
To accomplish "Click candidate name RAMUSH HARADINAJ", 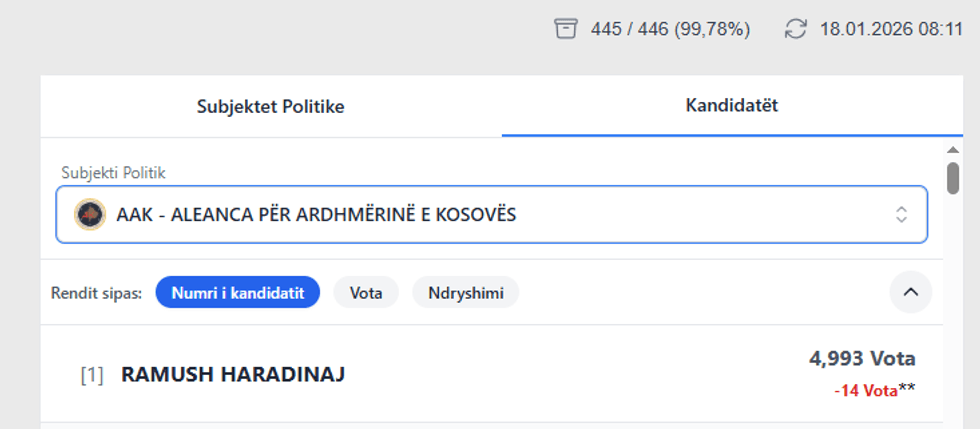I will 233,375.
